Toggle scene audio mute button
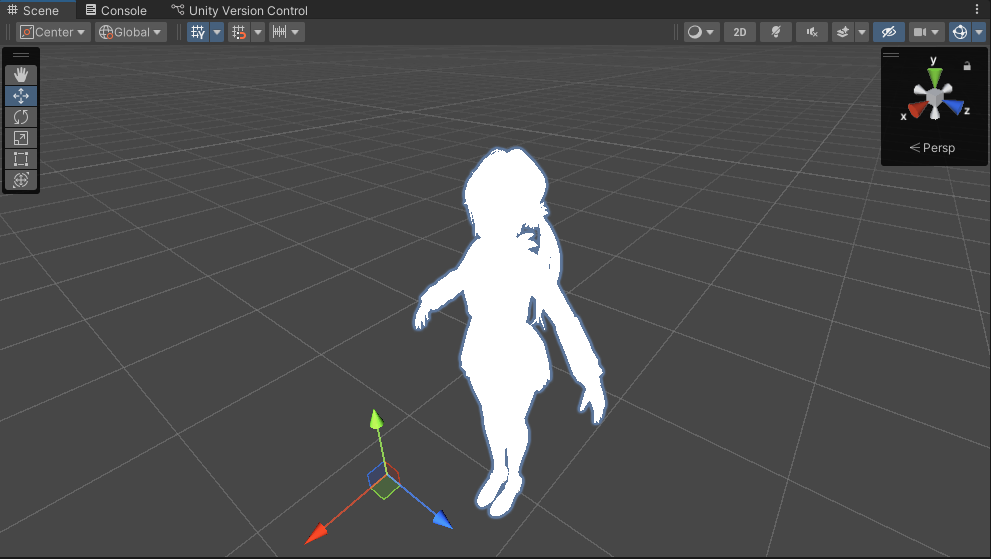Image resolution: width=991 pixels, height=559 pixels. pyautogui.click(x=812, y=32)
